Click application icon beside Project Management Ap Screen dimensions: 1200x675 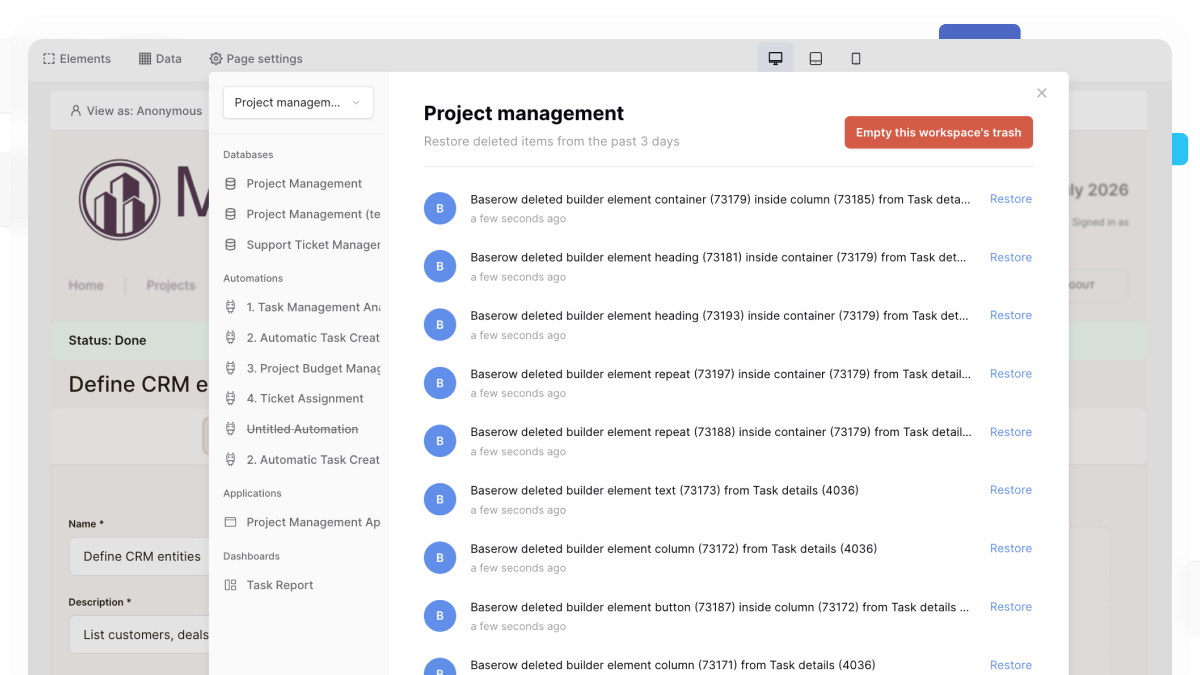coord(231,522)
